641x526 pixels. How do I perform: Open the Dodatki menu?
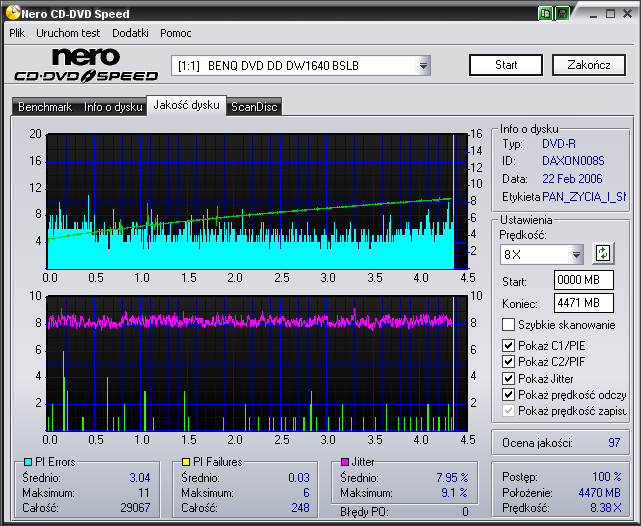coord(130,33)
